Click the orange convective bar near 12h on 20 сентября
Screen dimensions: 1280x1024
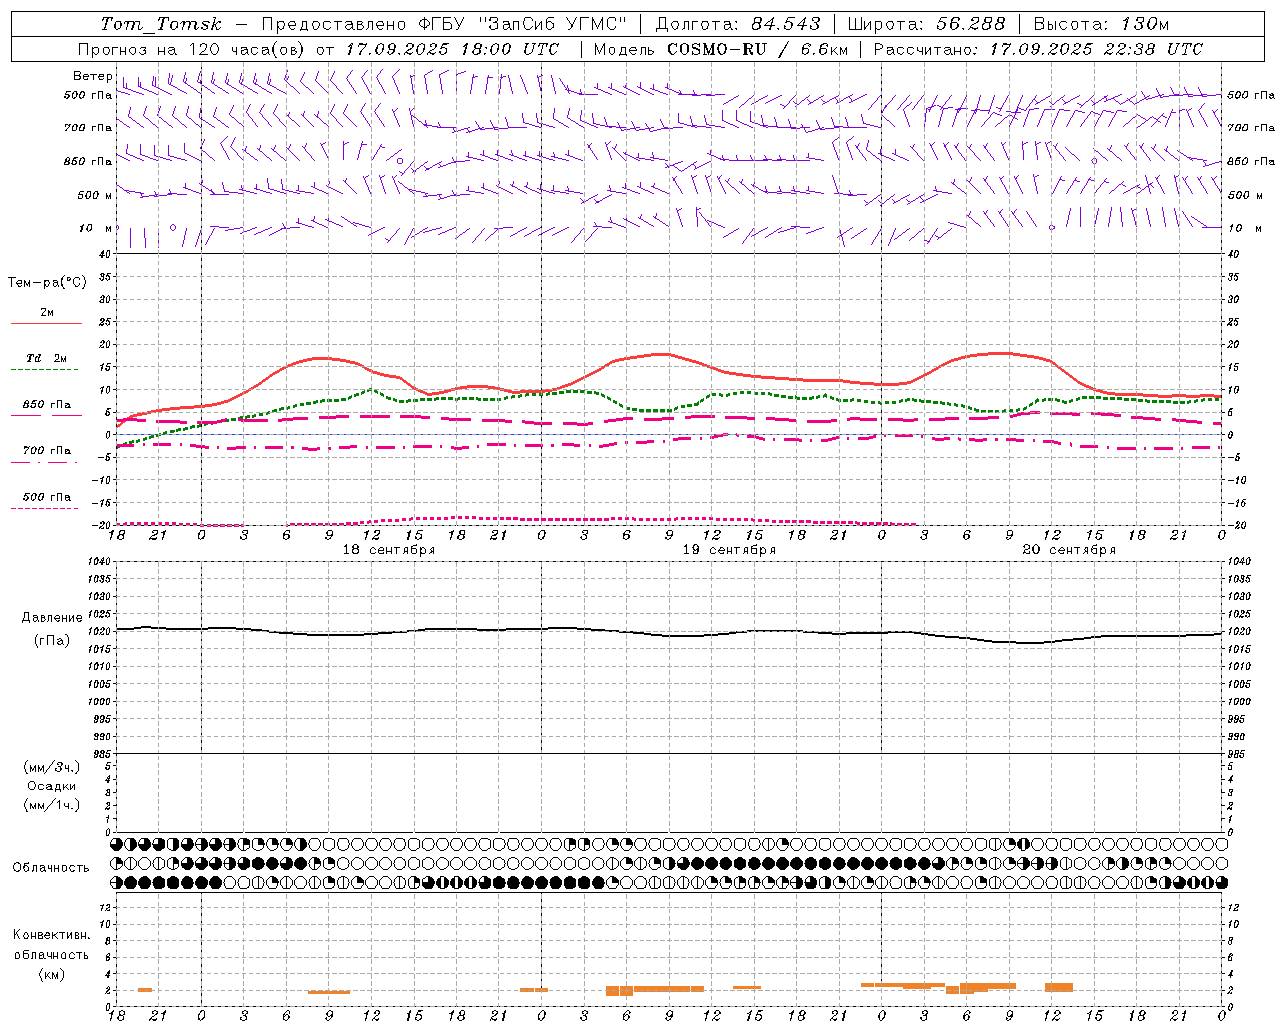point(1059,987)
